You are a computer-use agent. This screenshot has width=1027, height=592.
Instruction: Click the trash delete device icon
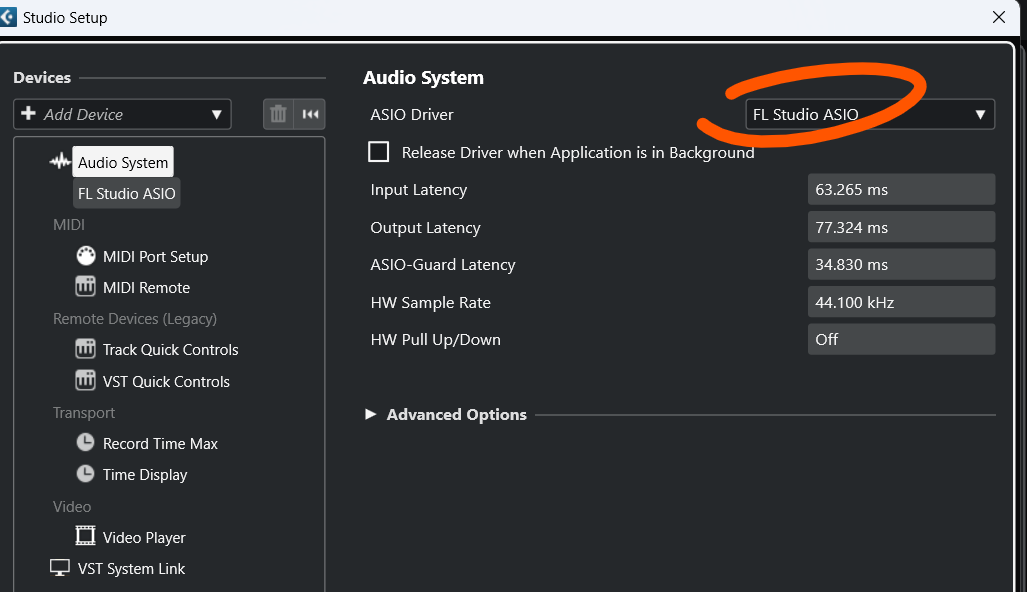coord(278,114)
